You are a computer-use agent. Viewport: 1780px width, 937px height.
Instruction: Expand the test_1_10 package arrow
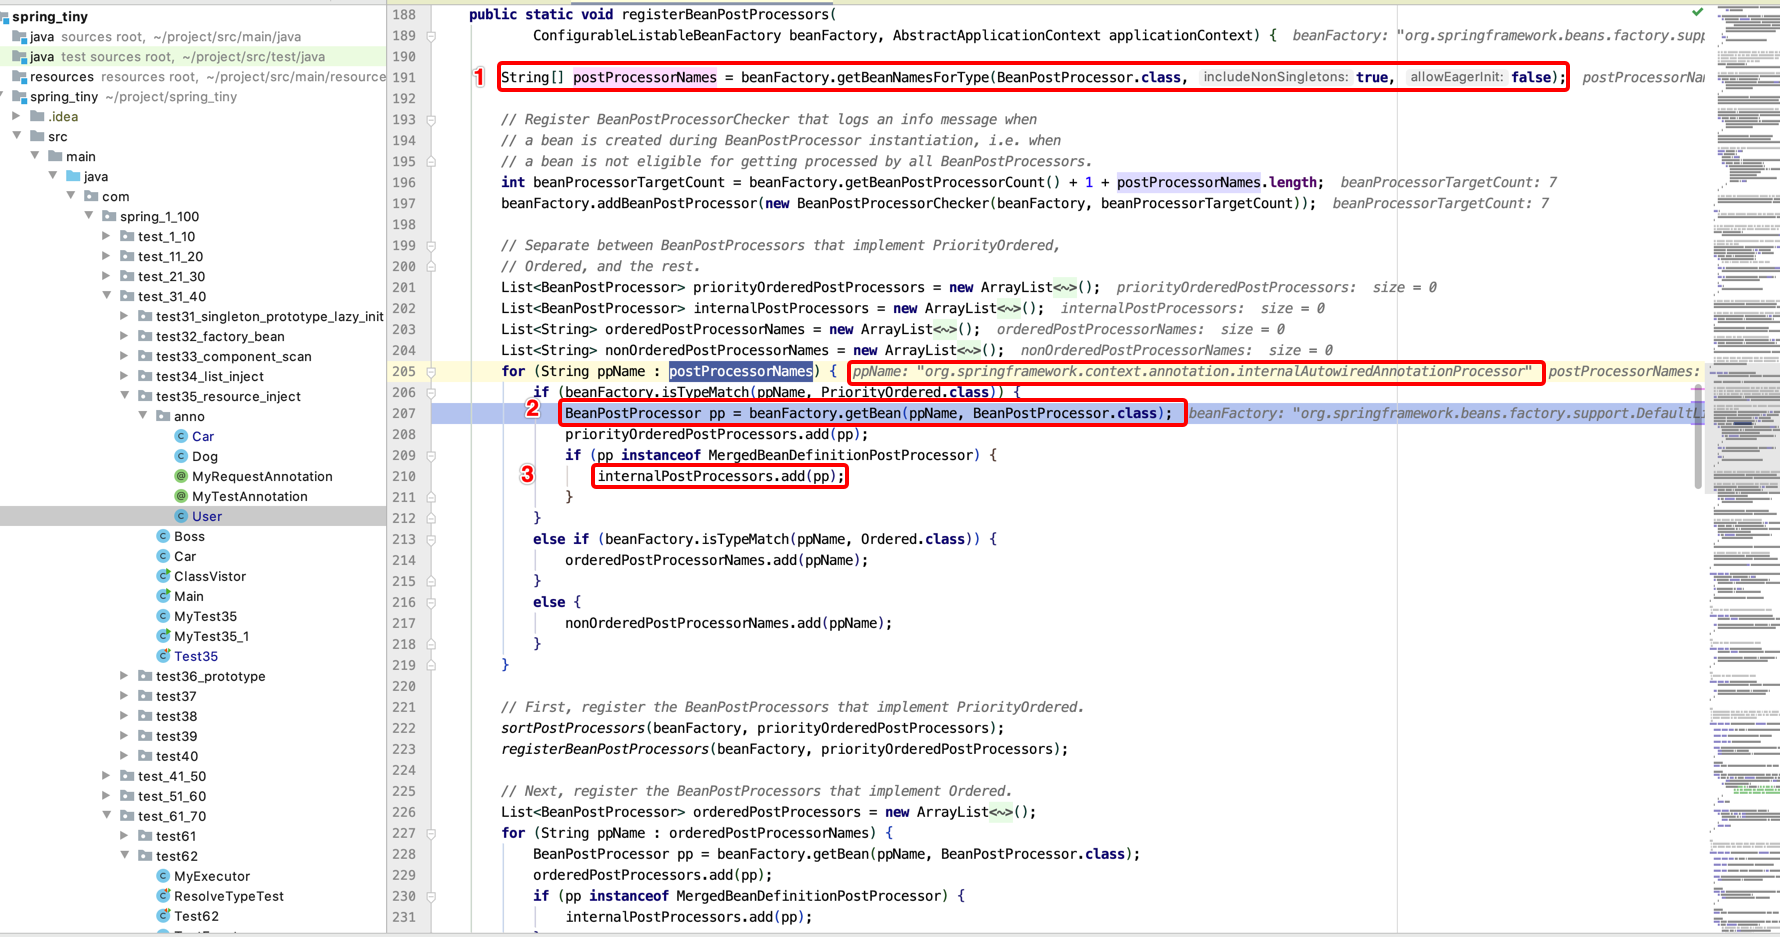[106, 236]
